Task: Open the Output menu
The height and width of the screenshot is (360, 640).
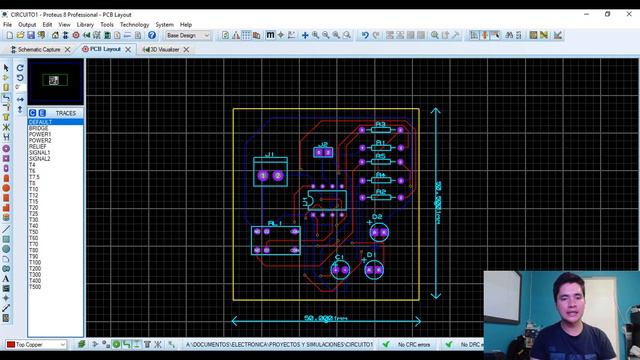Action: pos(27,24)
